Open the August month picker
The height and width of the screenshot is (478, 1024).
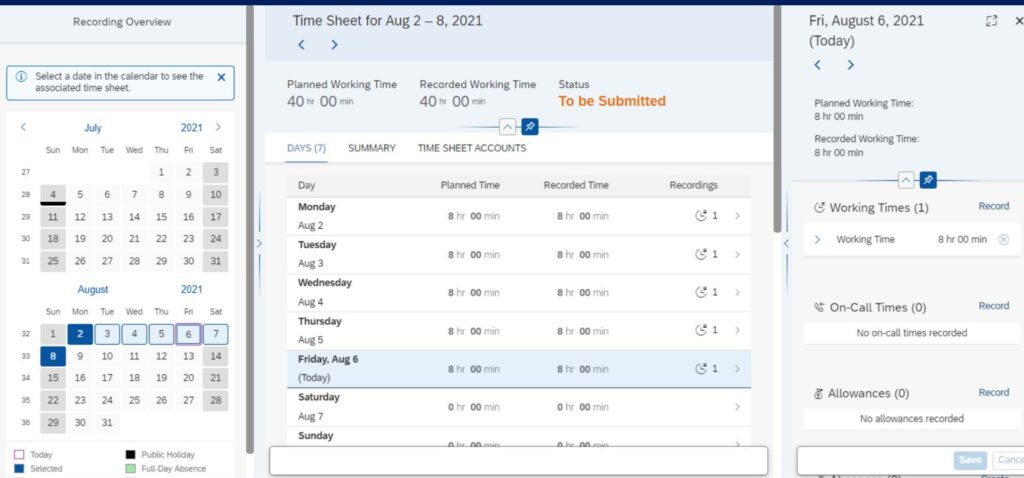(x=93, y=289)
